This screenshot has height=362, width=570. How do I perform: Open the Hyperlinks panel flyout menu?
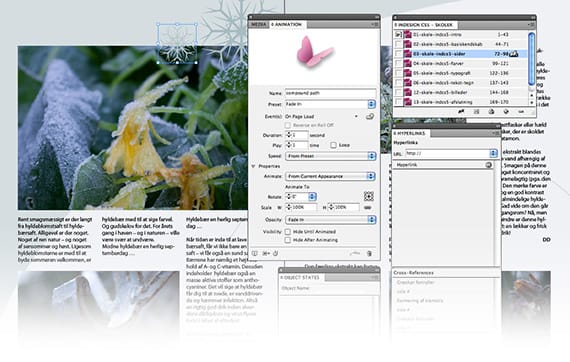pos(496,133)
